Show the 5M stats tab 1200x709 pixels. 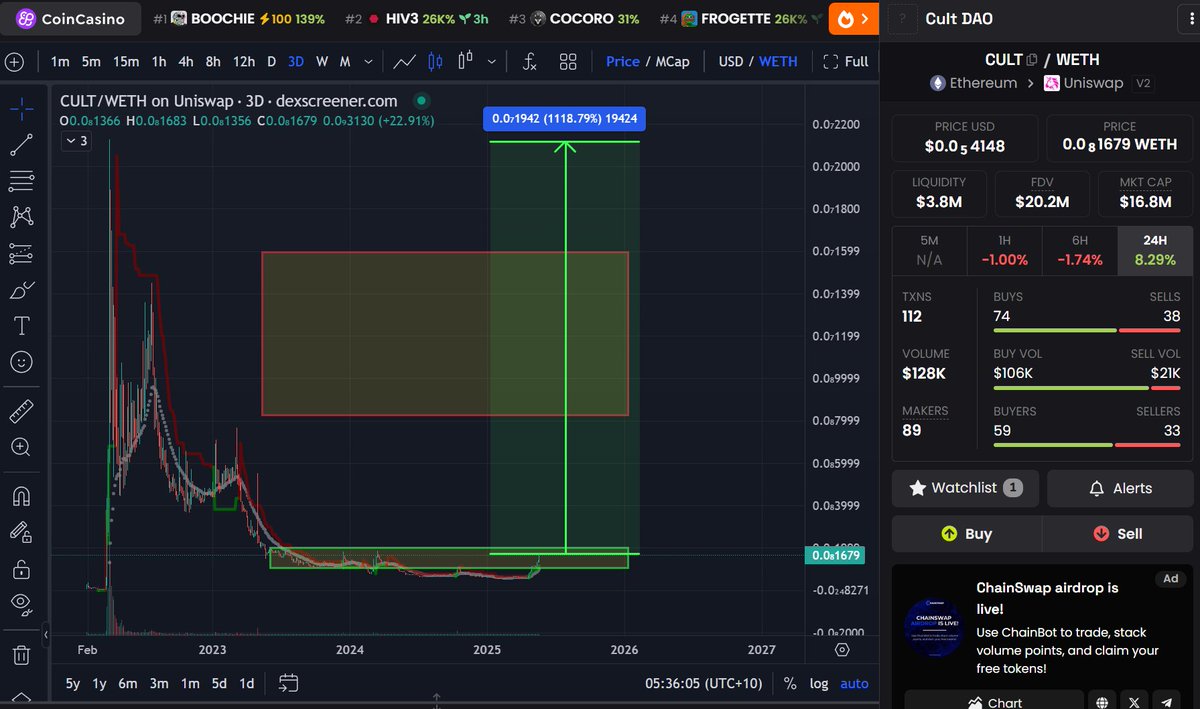click(929, 250)
